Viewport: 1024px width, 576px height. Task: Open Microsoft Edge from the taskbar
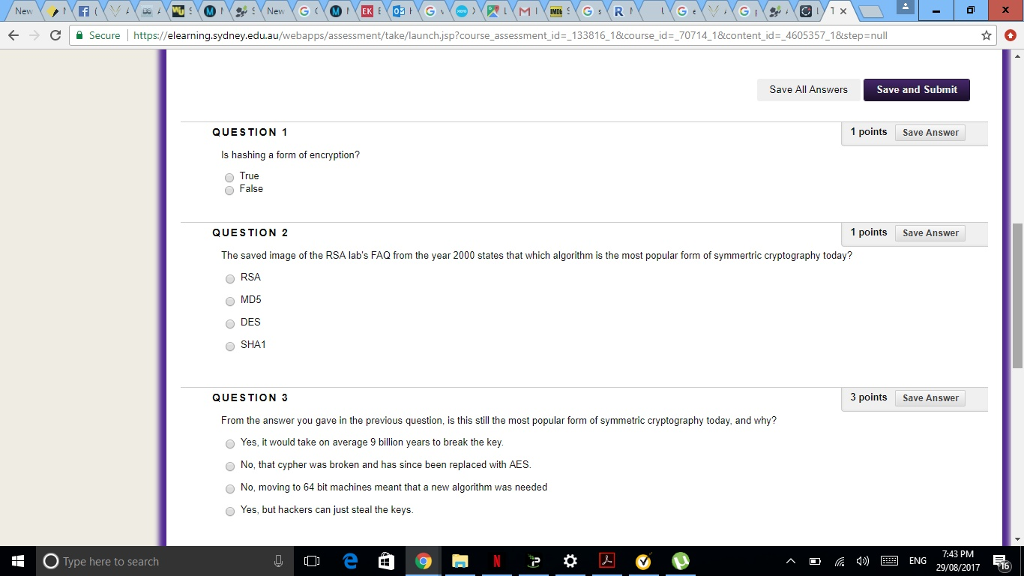[349, 561]
